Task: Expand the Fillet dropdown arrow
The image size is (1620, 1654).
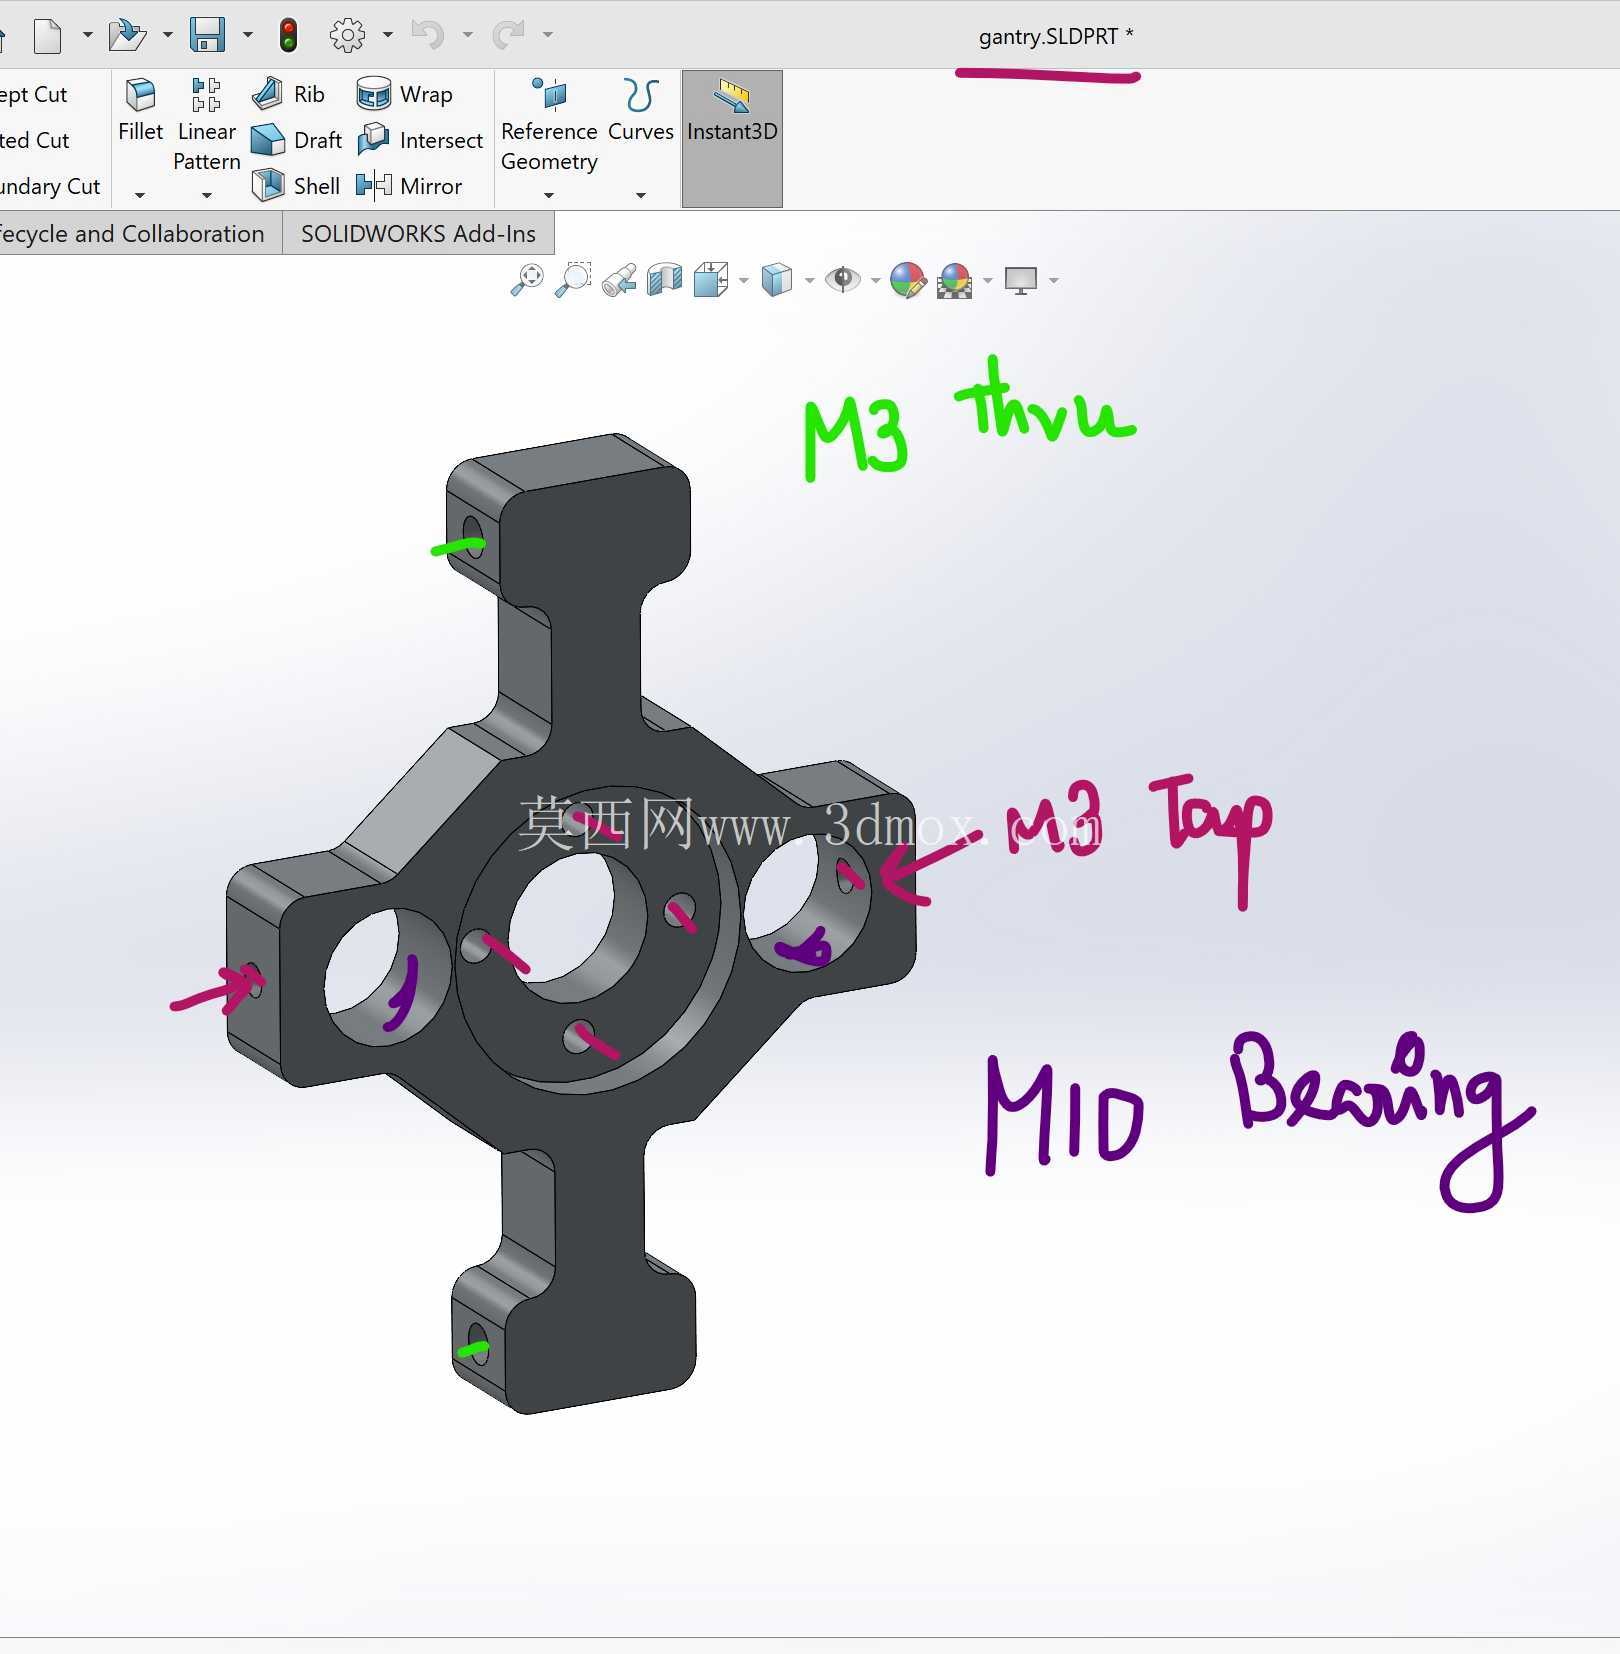Action: click(140, 195)
